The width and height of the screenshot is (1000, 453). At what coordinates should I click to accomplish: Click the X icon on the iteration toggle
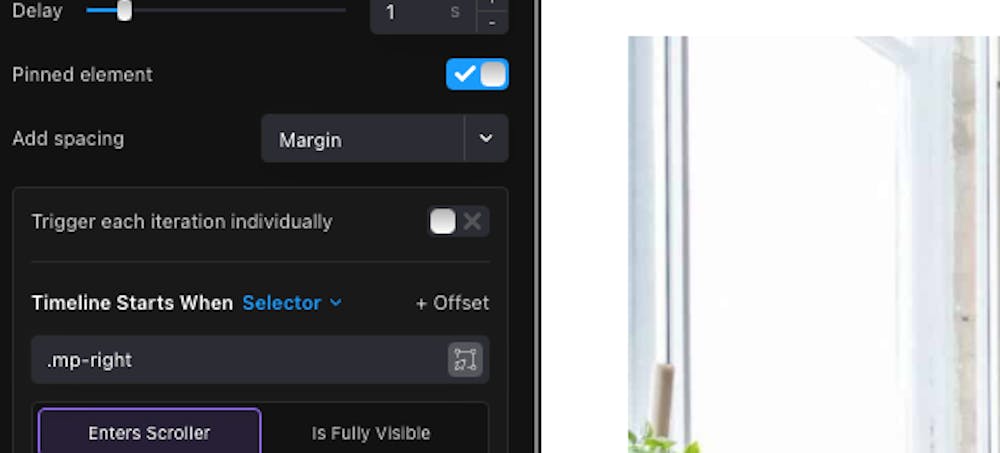[x=473, y=221]
